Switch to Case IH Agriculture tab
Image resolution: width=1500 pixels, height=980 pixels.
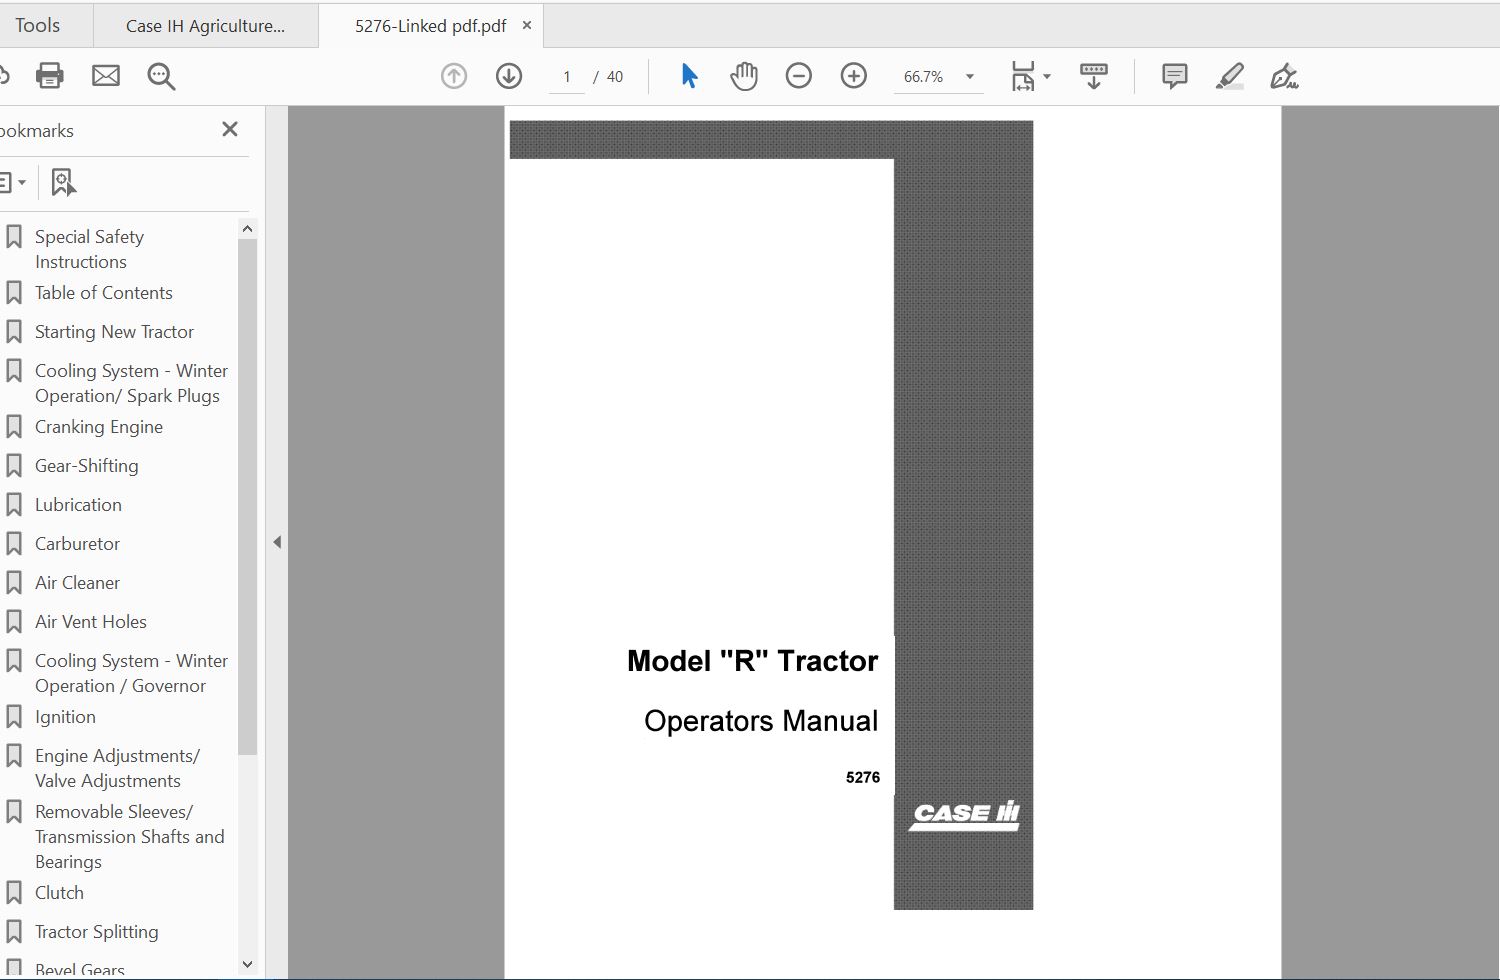tap(205, 26)
